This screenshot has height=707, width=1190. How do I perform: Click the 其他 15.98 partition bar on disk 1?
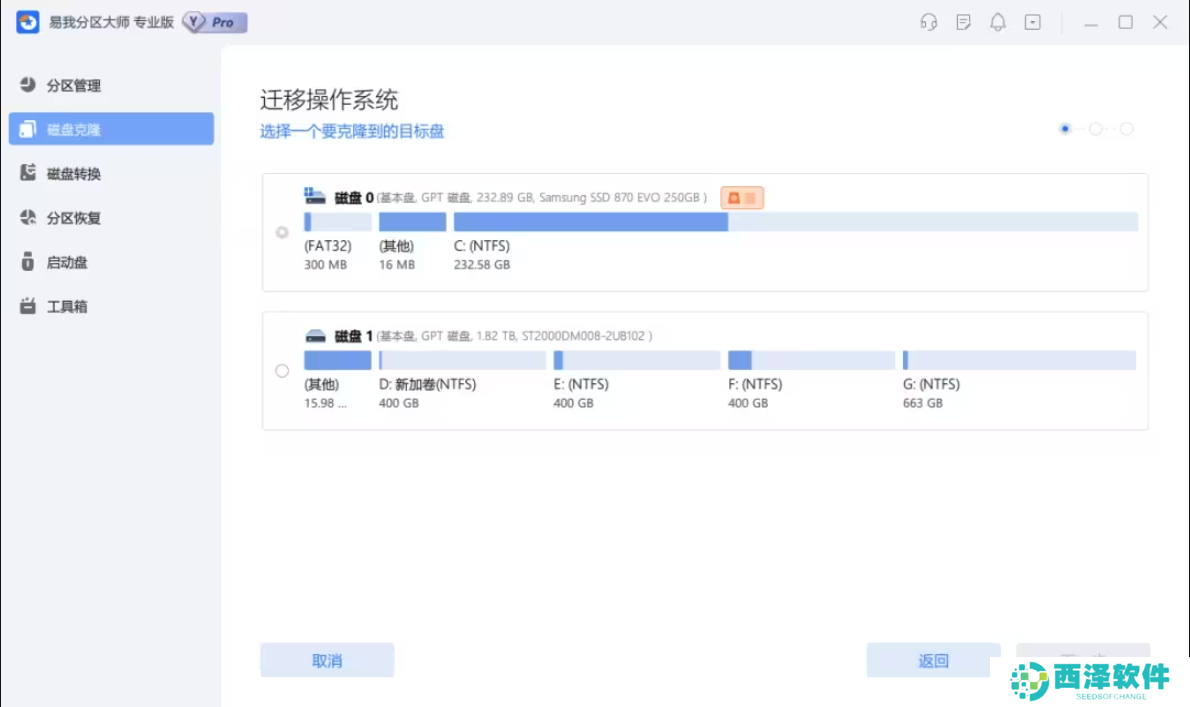tap(338, 360)
